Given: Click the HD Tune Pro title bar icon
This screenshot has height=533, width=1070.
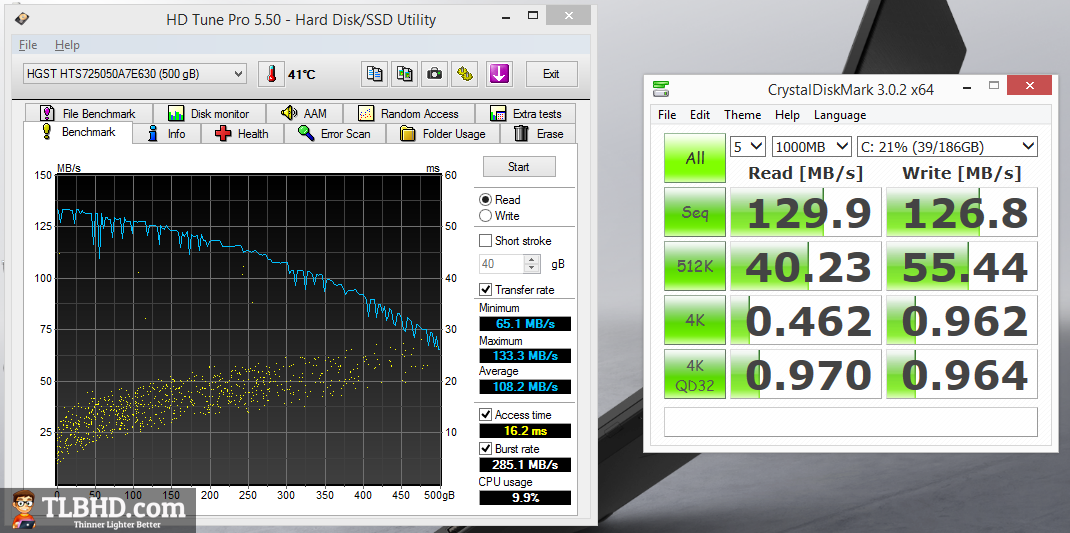Looking at the screenshot, I should (x=23, y=20).
